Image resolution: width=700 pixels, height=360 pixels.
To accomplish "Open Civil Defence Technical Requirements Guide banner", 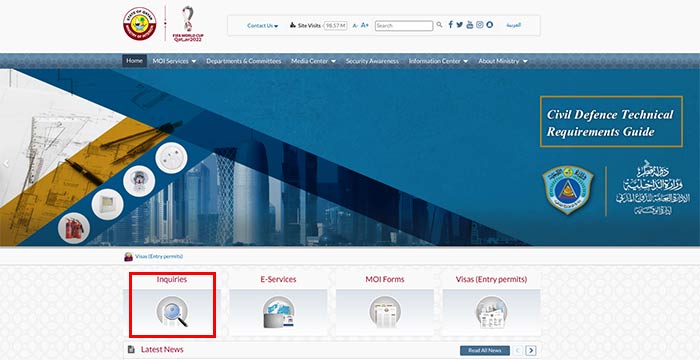I will coord(611,122).
